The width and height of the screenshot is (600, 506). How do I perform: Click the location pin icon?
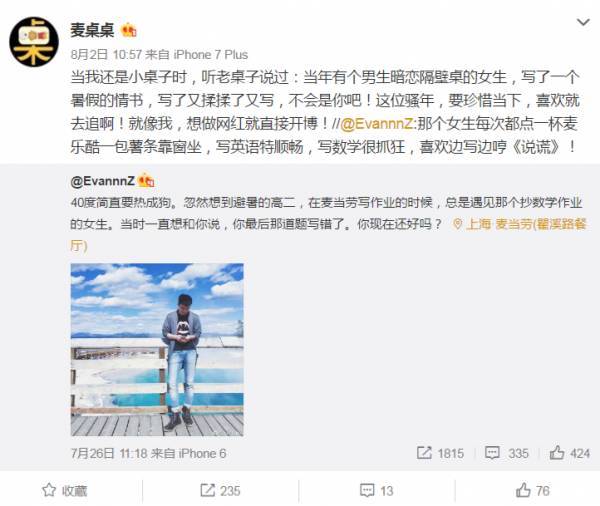click(457, 224)
